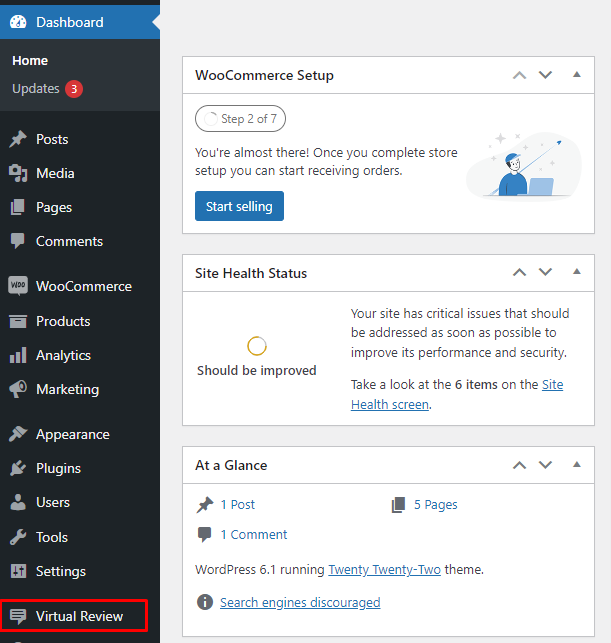
Task: Click the Should be improved label
Action: point(257,371)
